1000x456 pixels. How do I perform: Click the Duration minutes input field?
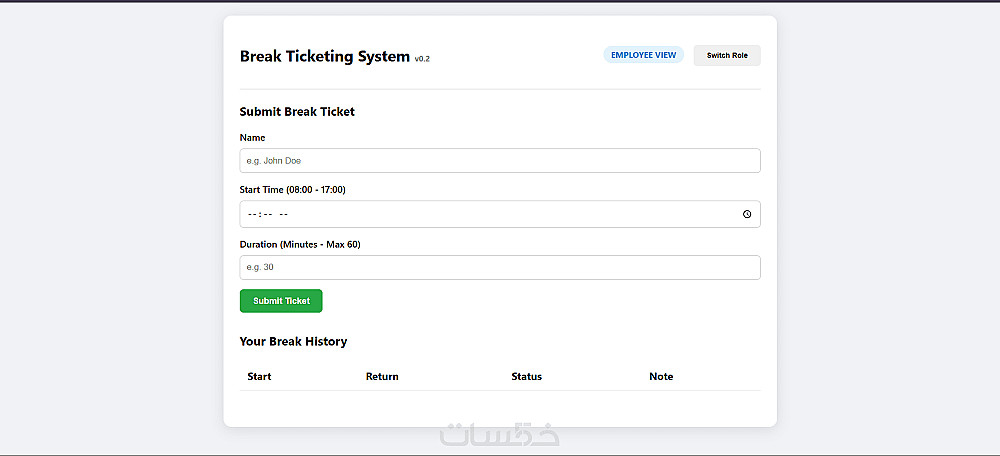pyautogui.click(x=500, y=268)
